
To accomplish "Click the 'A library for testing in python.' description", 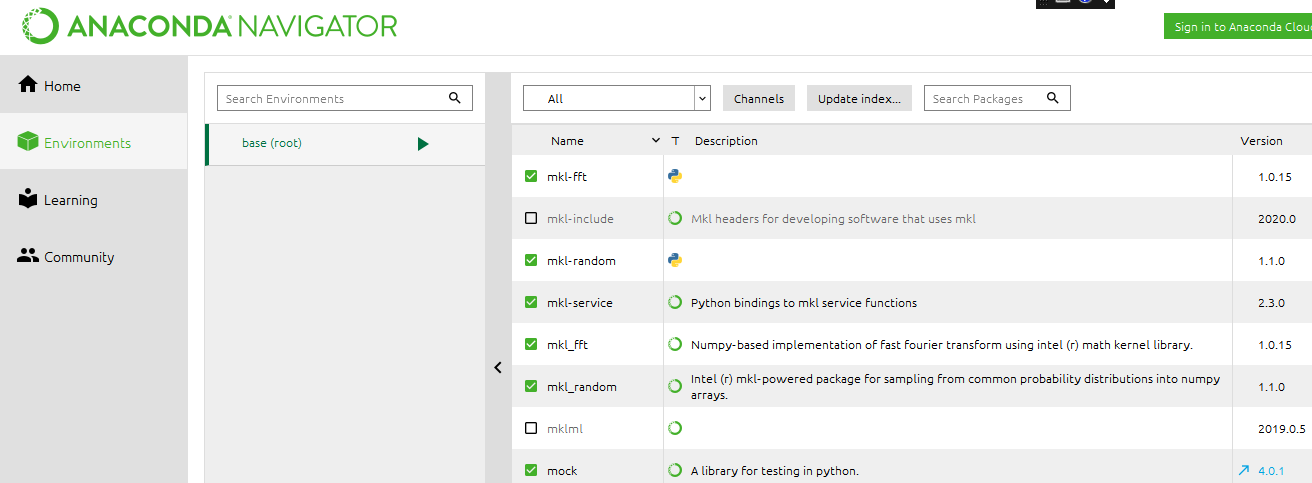I will pyautogui.click(x=775, y=471).
